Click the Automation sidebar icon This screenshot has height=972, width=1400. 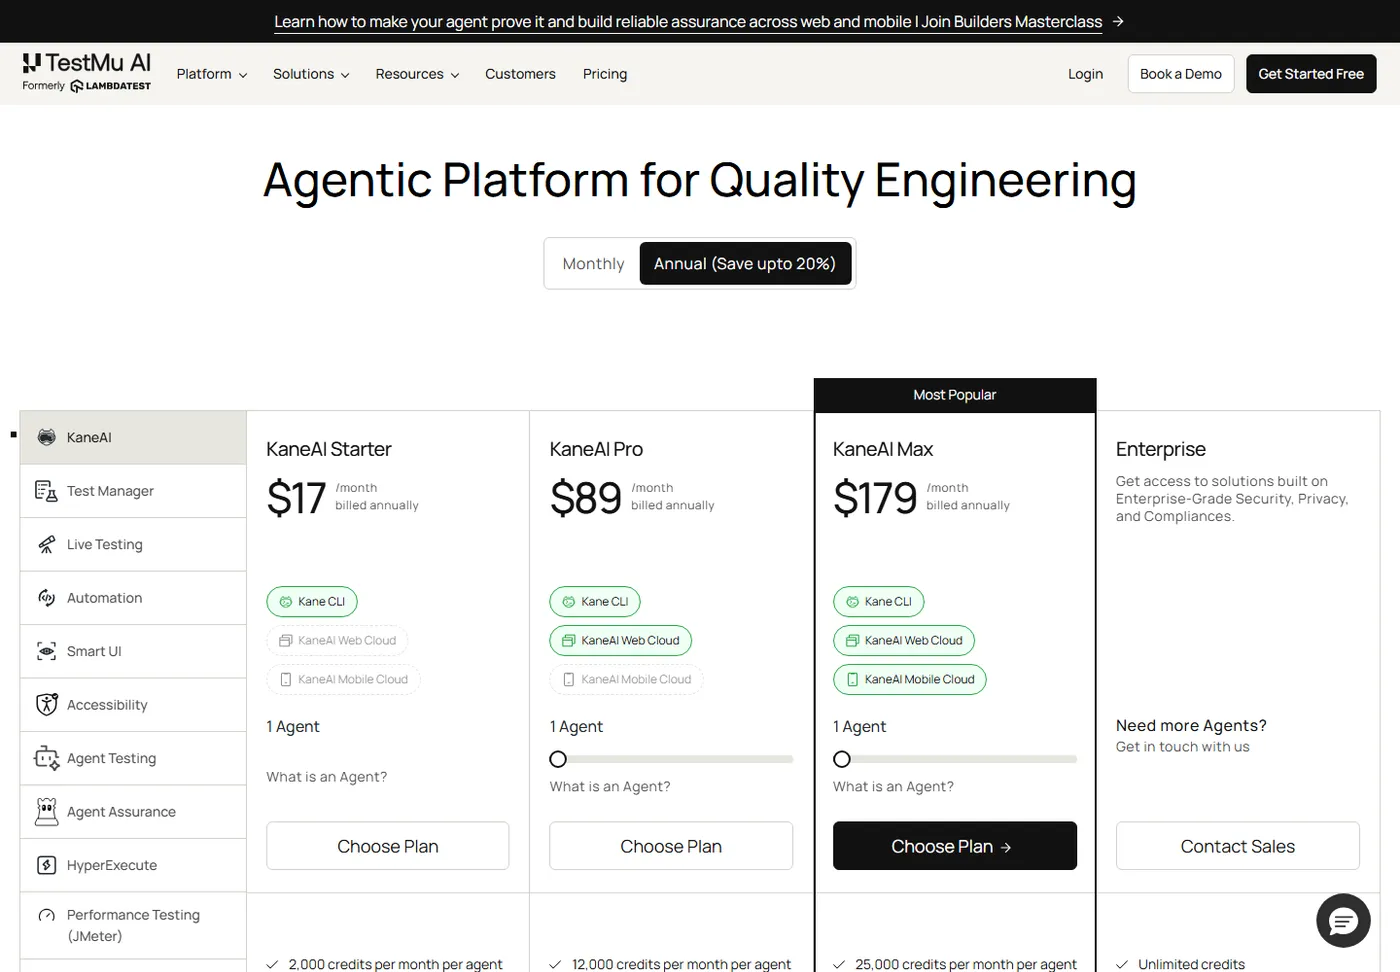(46, 598)
